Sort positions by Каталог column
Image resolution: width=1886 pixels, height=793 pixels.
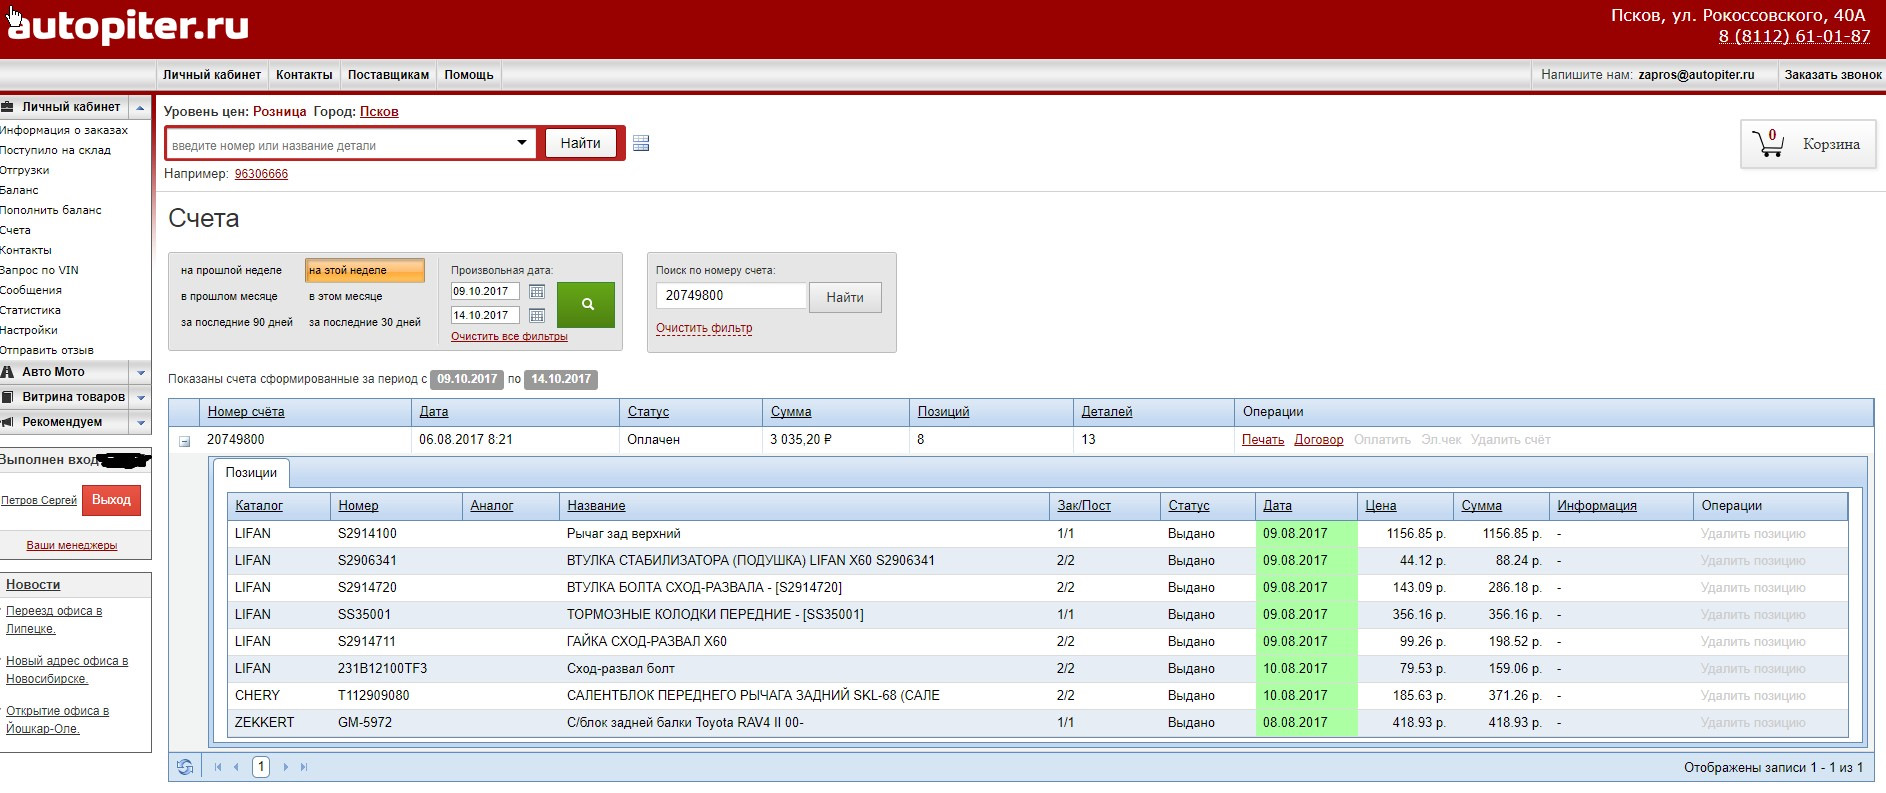[259, 506]
